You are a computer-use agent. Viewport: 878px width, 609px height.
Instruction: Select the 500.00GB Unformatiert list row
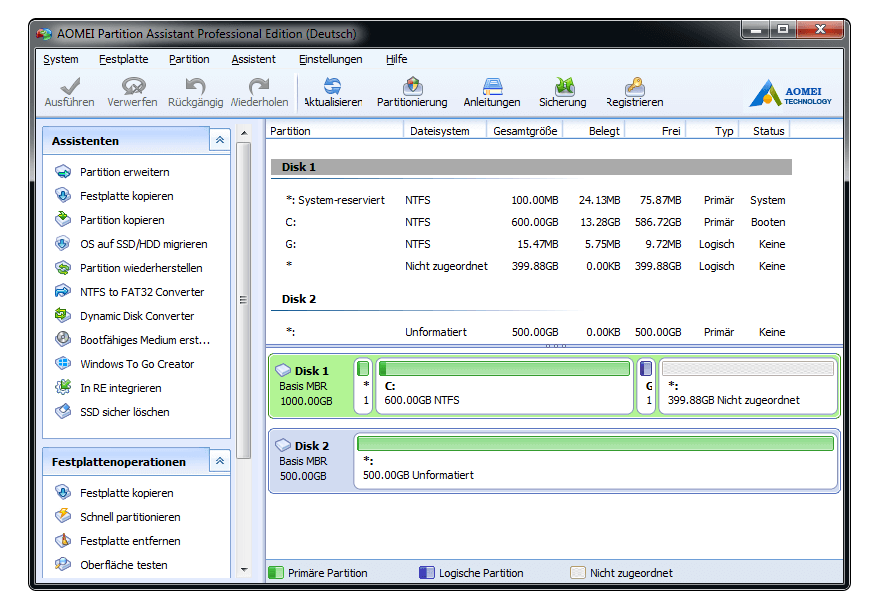pos(531,331)
